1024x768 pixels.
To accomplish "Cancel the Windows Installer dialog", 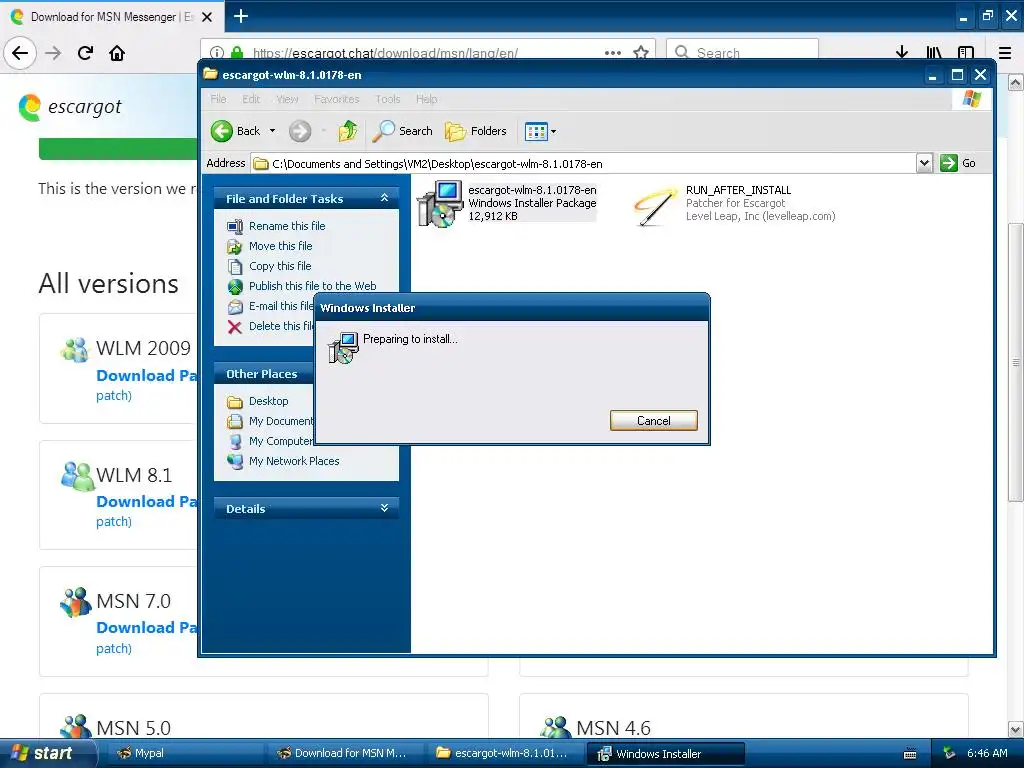I will coord(653,421).
